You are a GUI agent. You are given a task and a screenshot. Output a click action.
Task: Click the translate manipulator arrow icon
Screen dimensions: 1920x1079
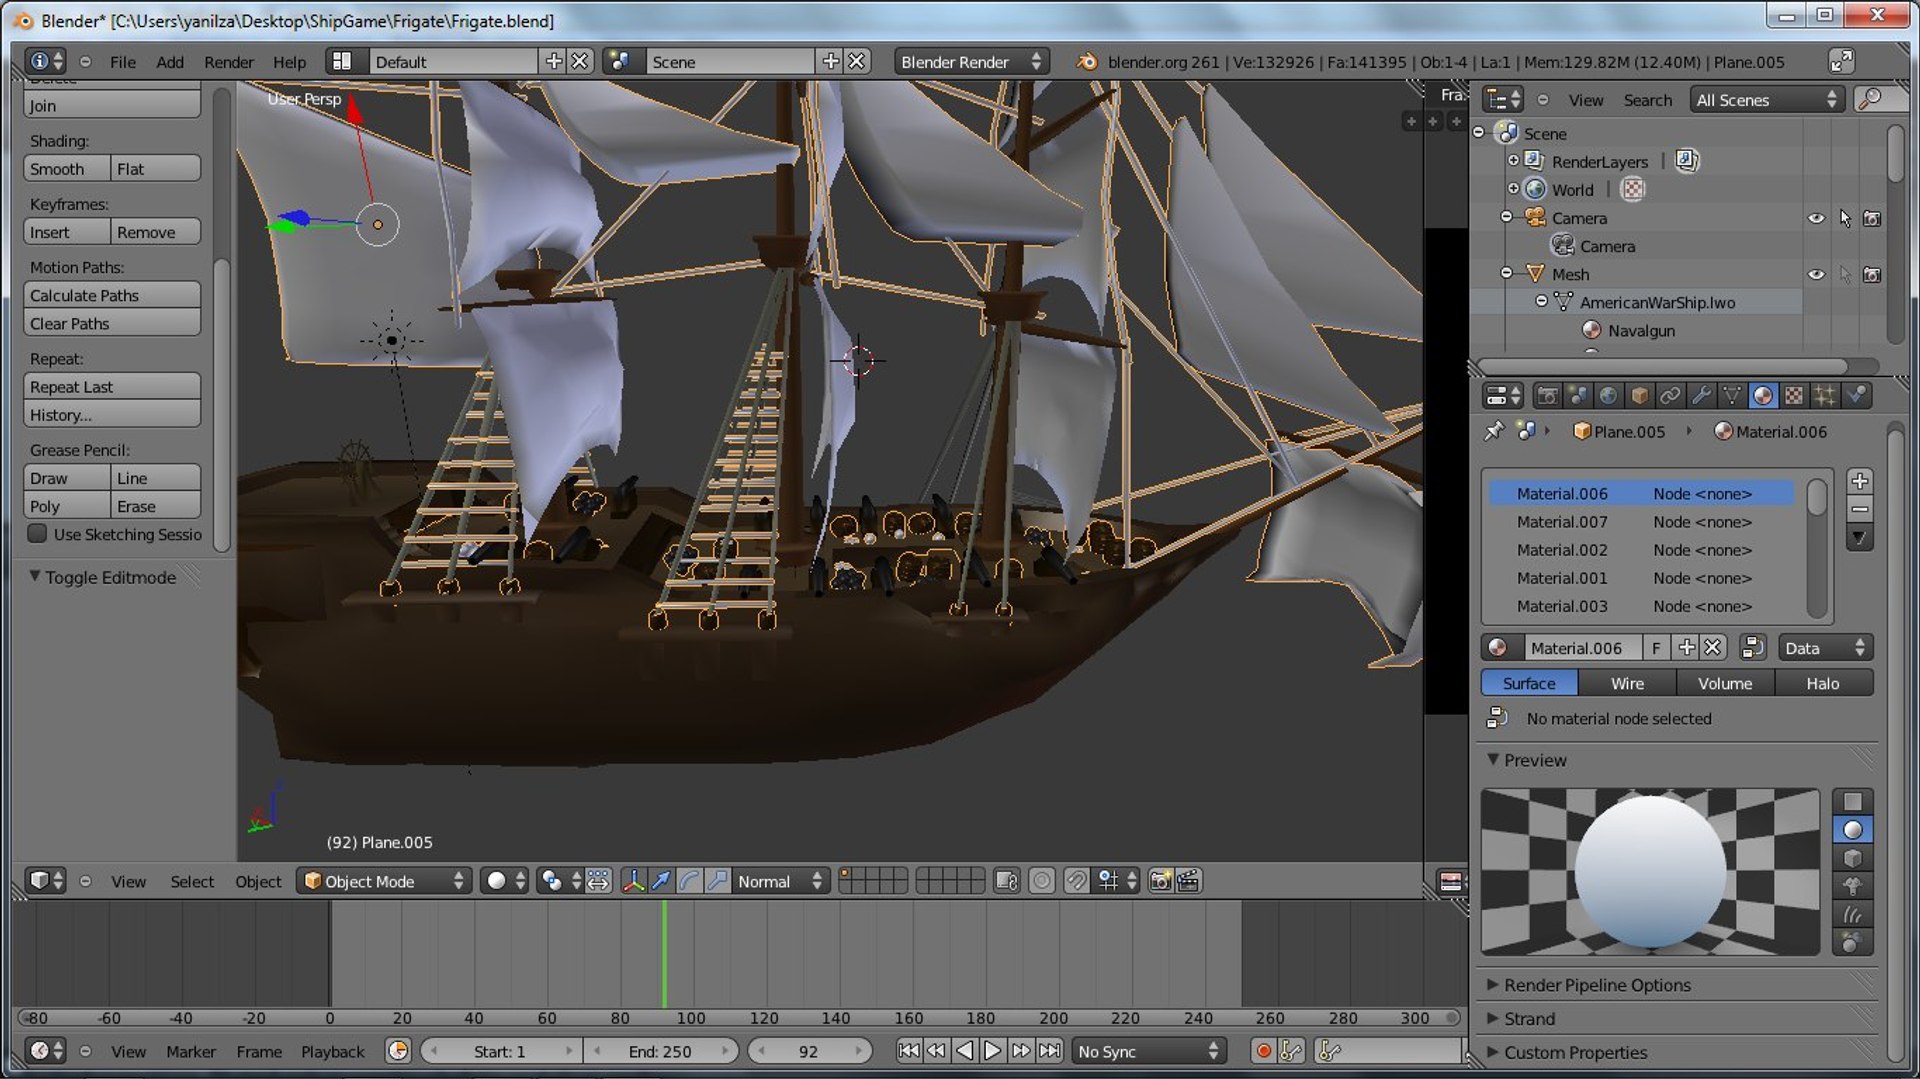click(x=661, y=881)
